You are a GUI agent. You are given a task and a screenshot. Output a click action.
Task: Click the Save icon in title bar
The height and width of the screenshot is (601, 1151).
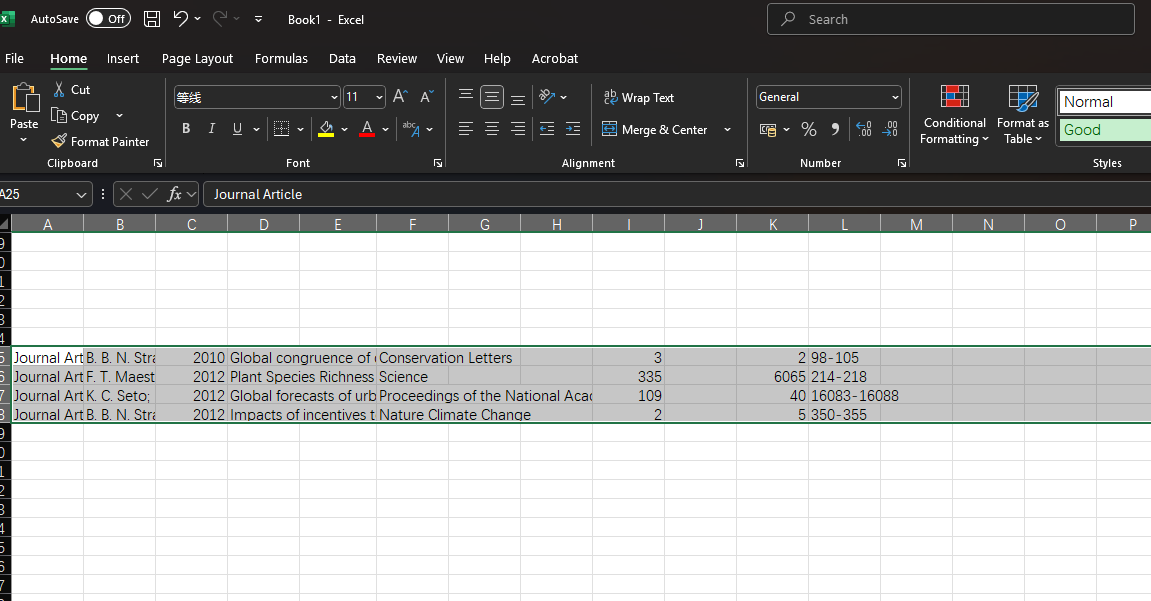152,19
